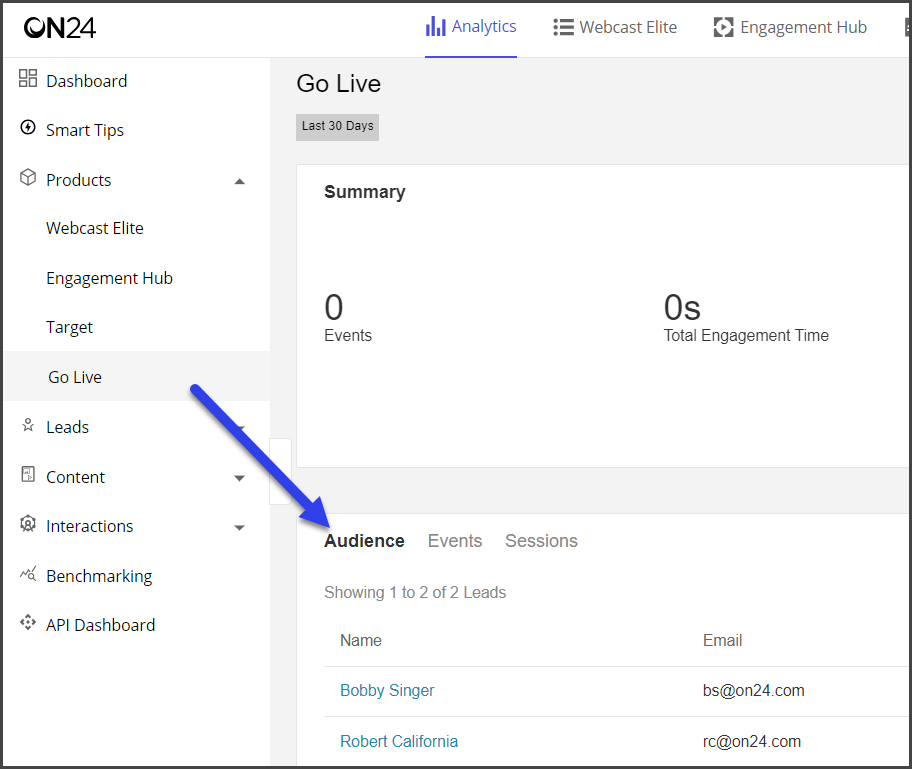Click the bs@on24.com email cell
Image resolution: width=912 pixels, height=769 pixels.
click(x=753, y=690)
